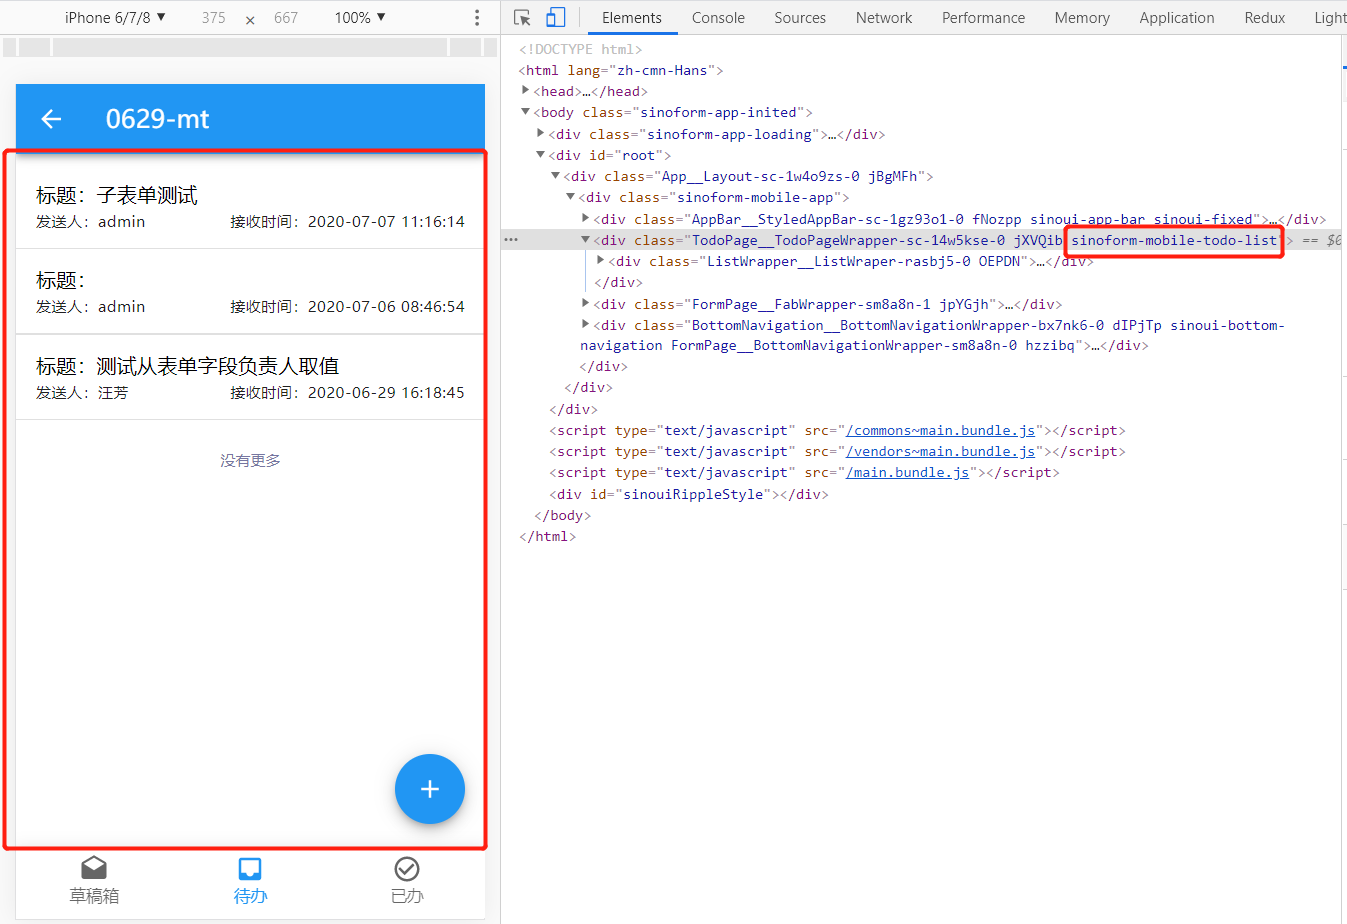Open the untitled item received 2020-07-06 08:46:54
Image resolution: width=1347 pixels, height=924 pixels.
250,291
